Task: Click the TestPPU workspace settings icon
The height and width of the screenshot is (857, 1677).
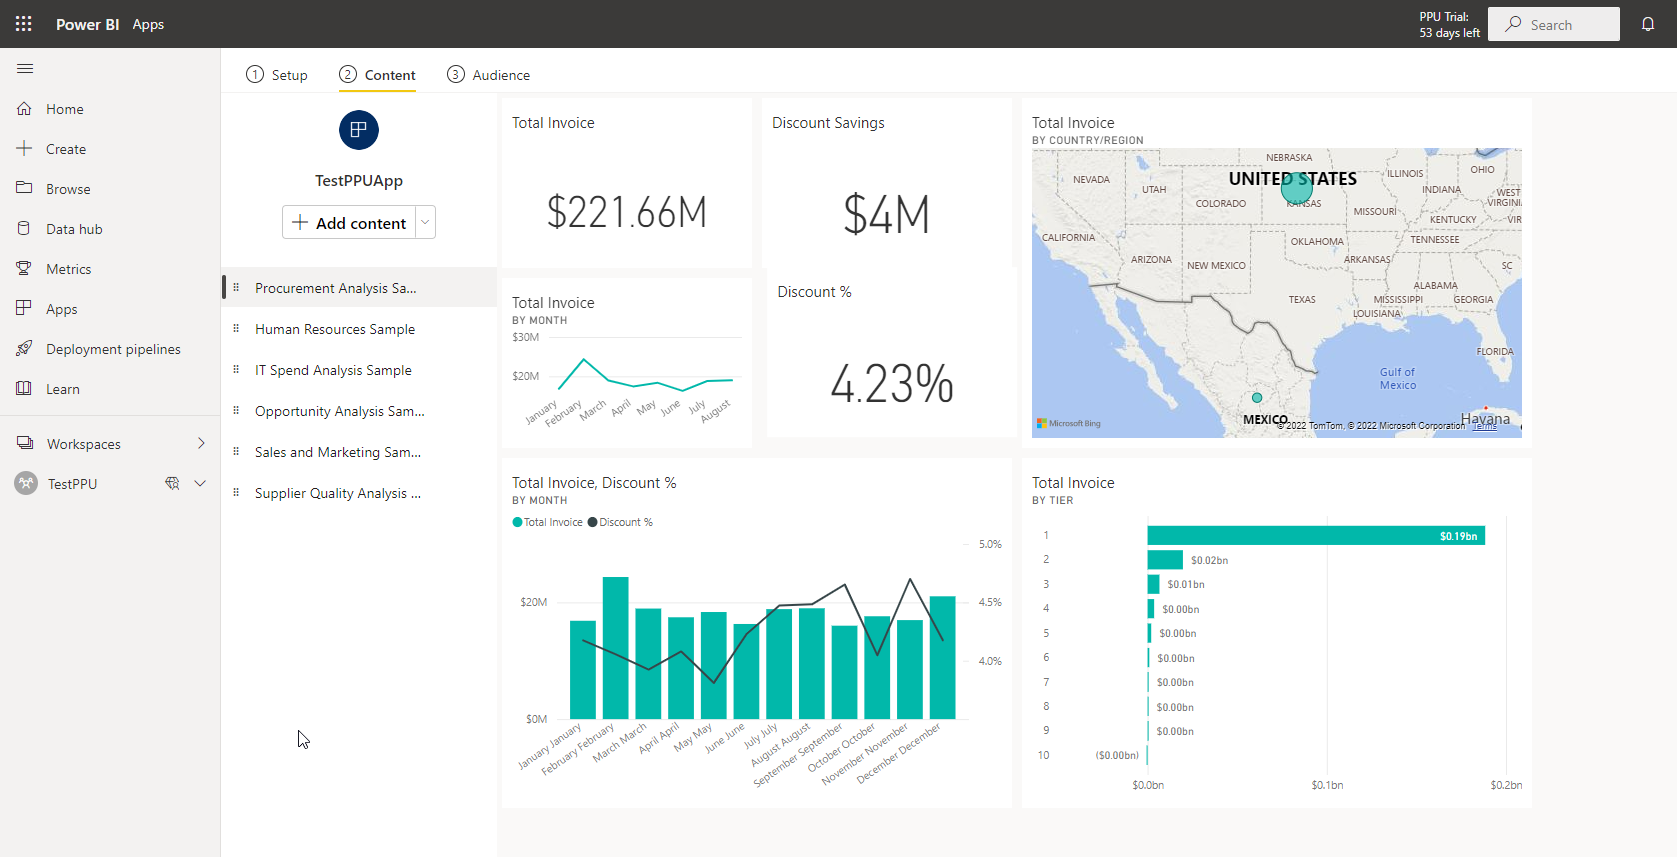Action: (x=172, y=483)
